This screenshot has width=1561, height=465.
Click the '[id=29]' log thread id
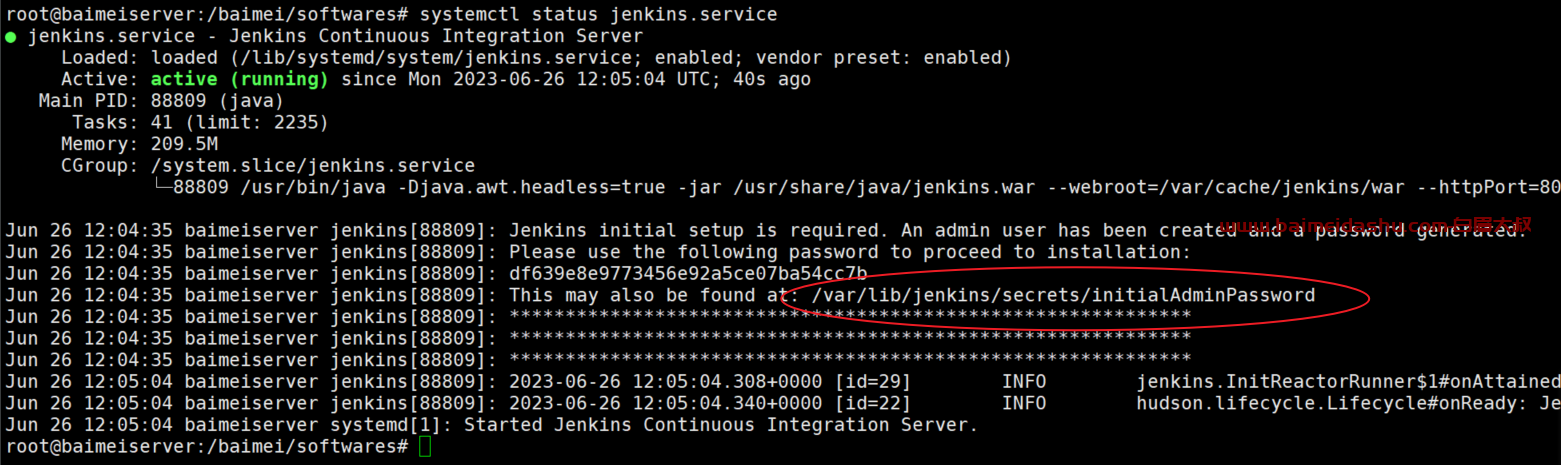(x=872, y=382)
